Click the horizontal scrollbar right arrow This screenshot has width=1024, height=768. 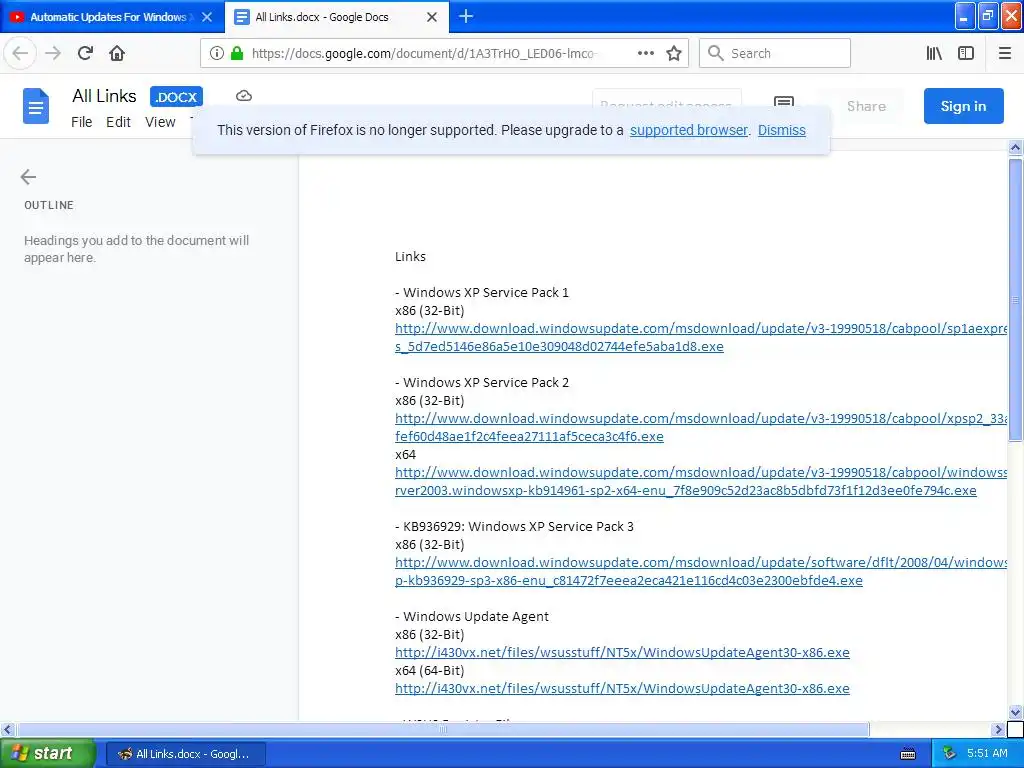(x=998, y=729)
